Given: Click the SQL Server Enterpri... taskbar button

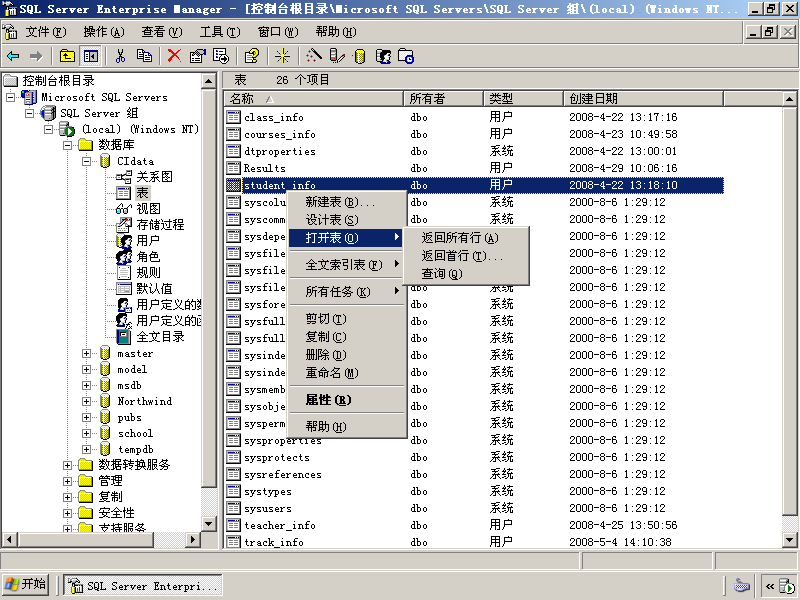Looking at the screenshot, I should click(143, 586).
